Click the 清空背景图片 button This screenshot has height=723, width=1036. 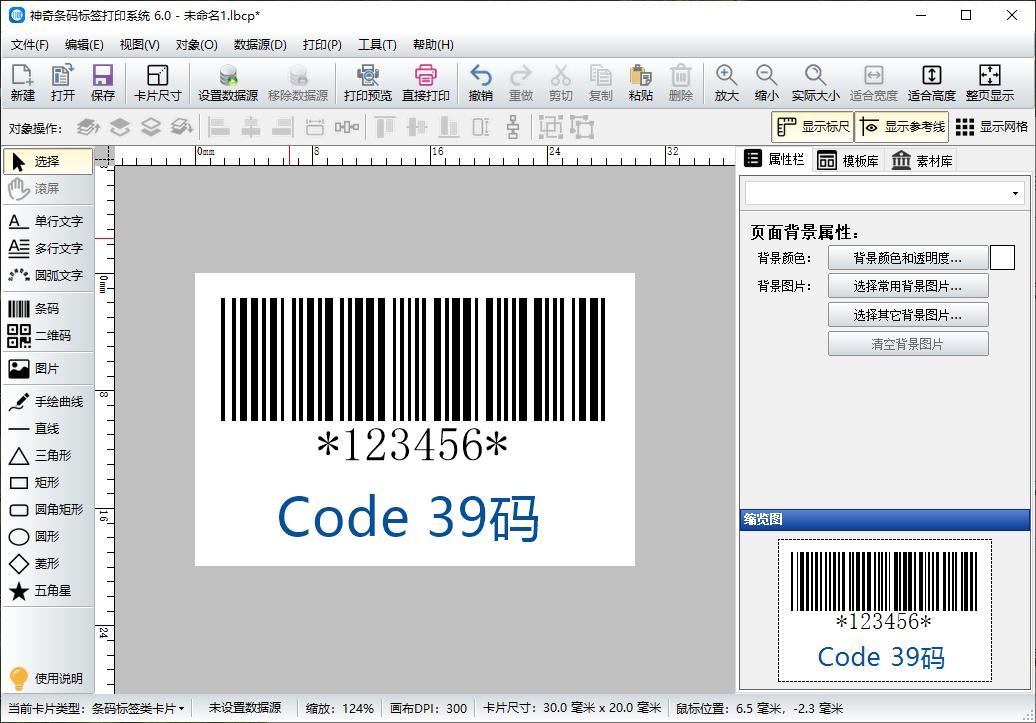[908, 343]
